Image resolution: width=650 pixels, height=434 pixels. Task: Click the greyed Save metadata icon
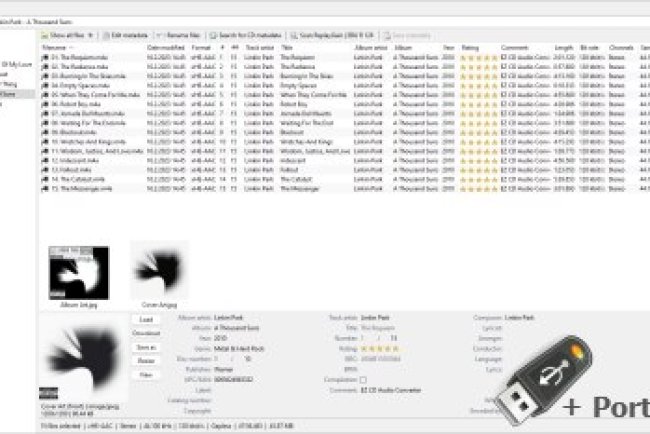[x=387, y=36]
